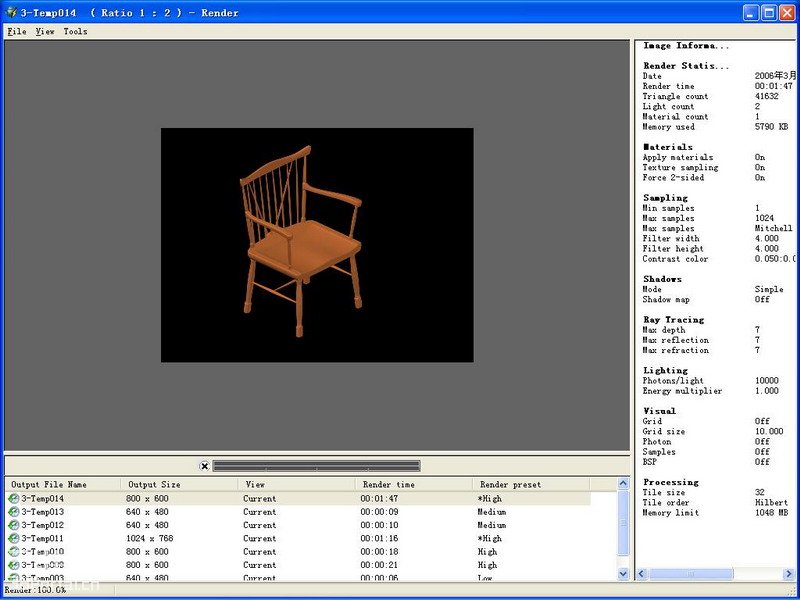Screen dimensions: 800x600
Task: Sort by Render preset column header
Action: (x=531, y=485)
